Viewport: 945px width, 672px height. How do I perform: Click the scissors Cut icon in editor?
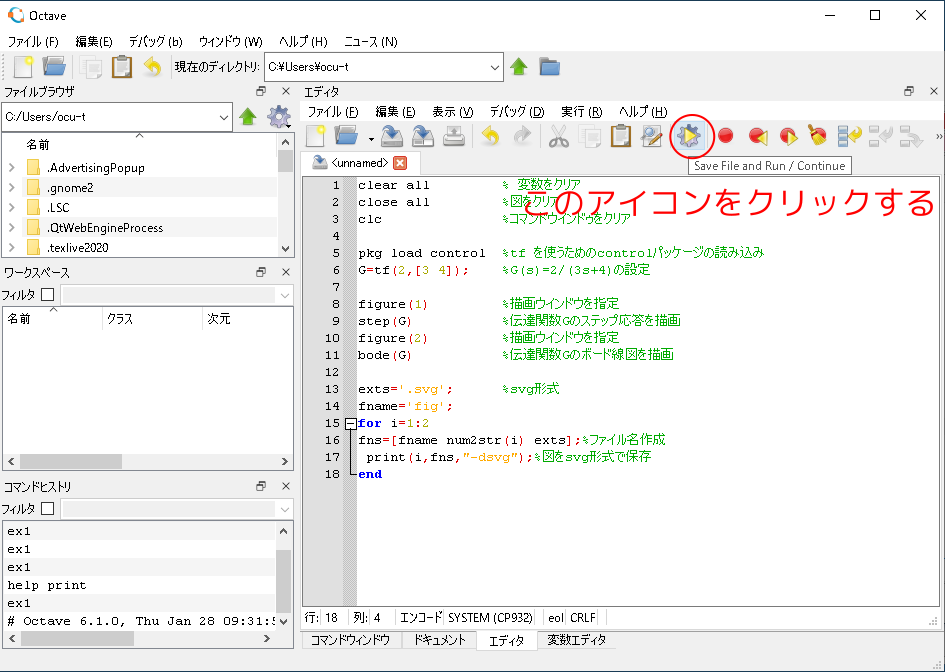(558, 136)
